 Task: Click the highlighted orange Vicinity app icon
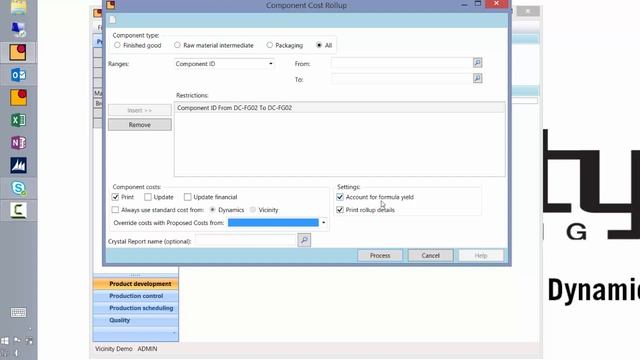coord(18,53)
